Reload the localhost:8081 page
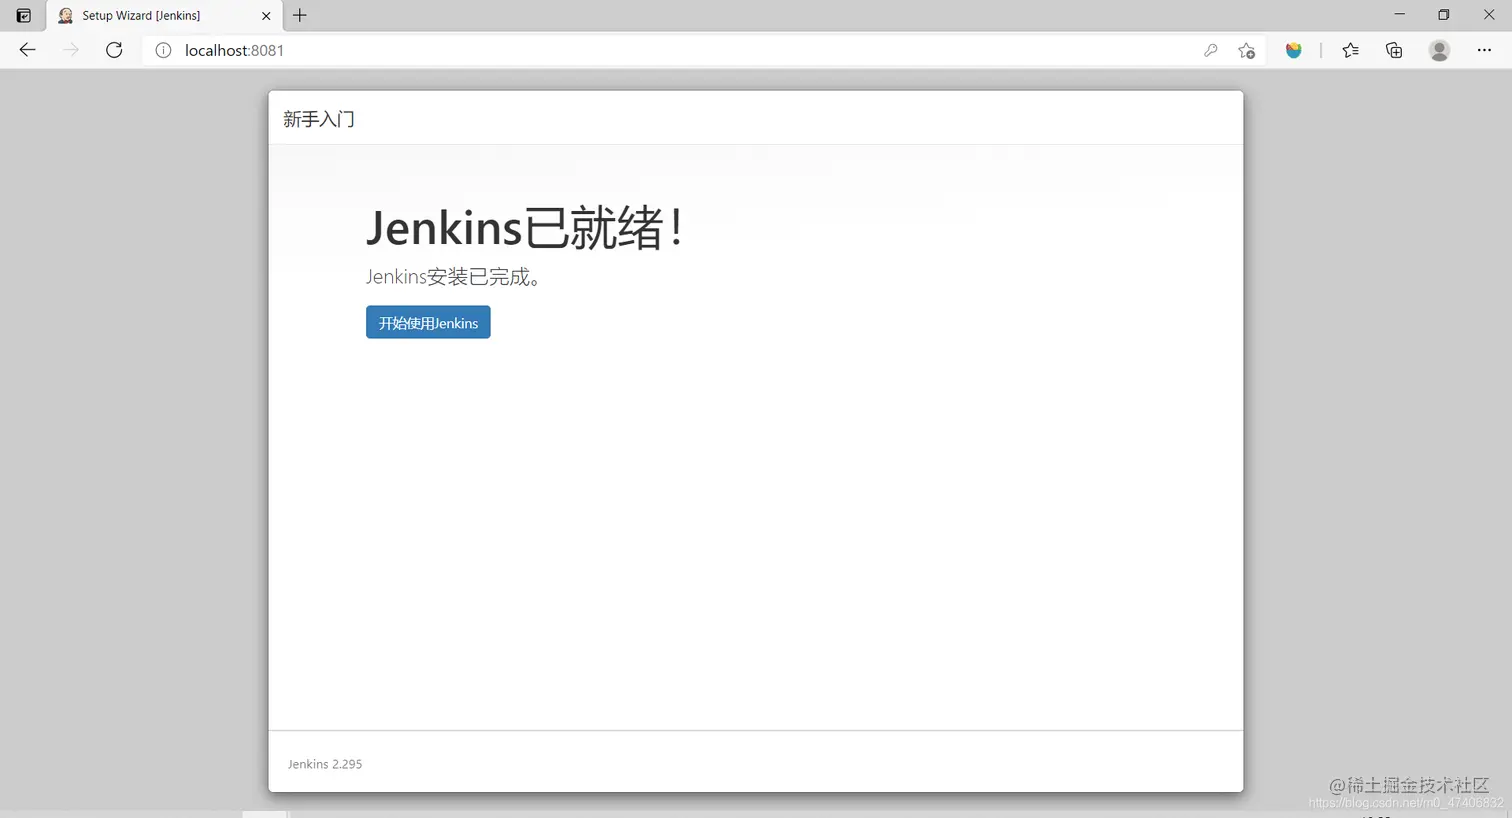Screen dimensions: 1512x818 point(114,50)
